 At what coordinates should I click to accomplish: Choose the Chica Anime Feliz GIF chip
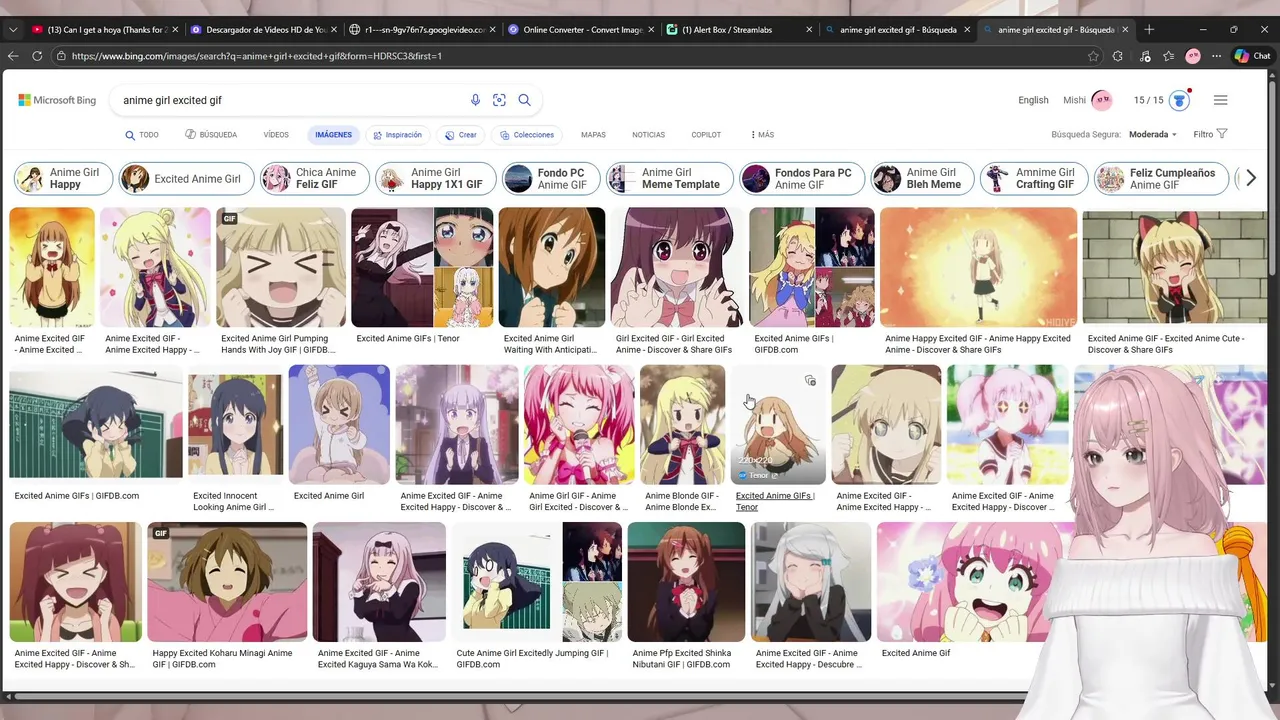(x=314, y=179)
